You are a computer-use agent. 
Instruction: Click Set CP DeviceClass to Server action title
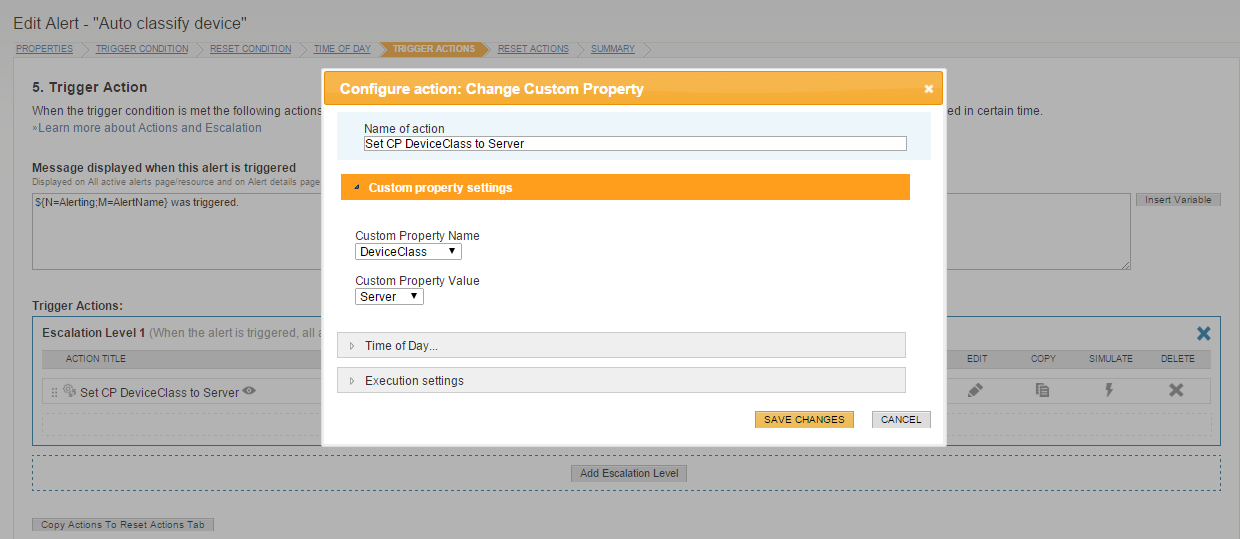click(159, 393)
